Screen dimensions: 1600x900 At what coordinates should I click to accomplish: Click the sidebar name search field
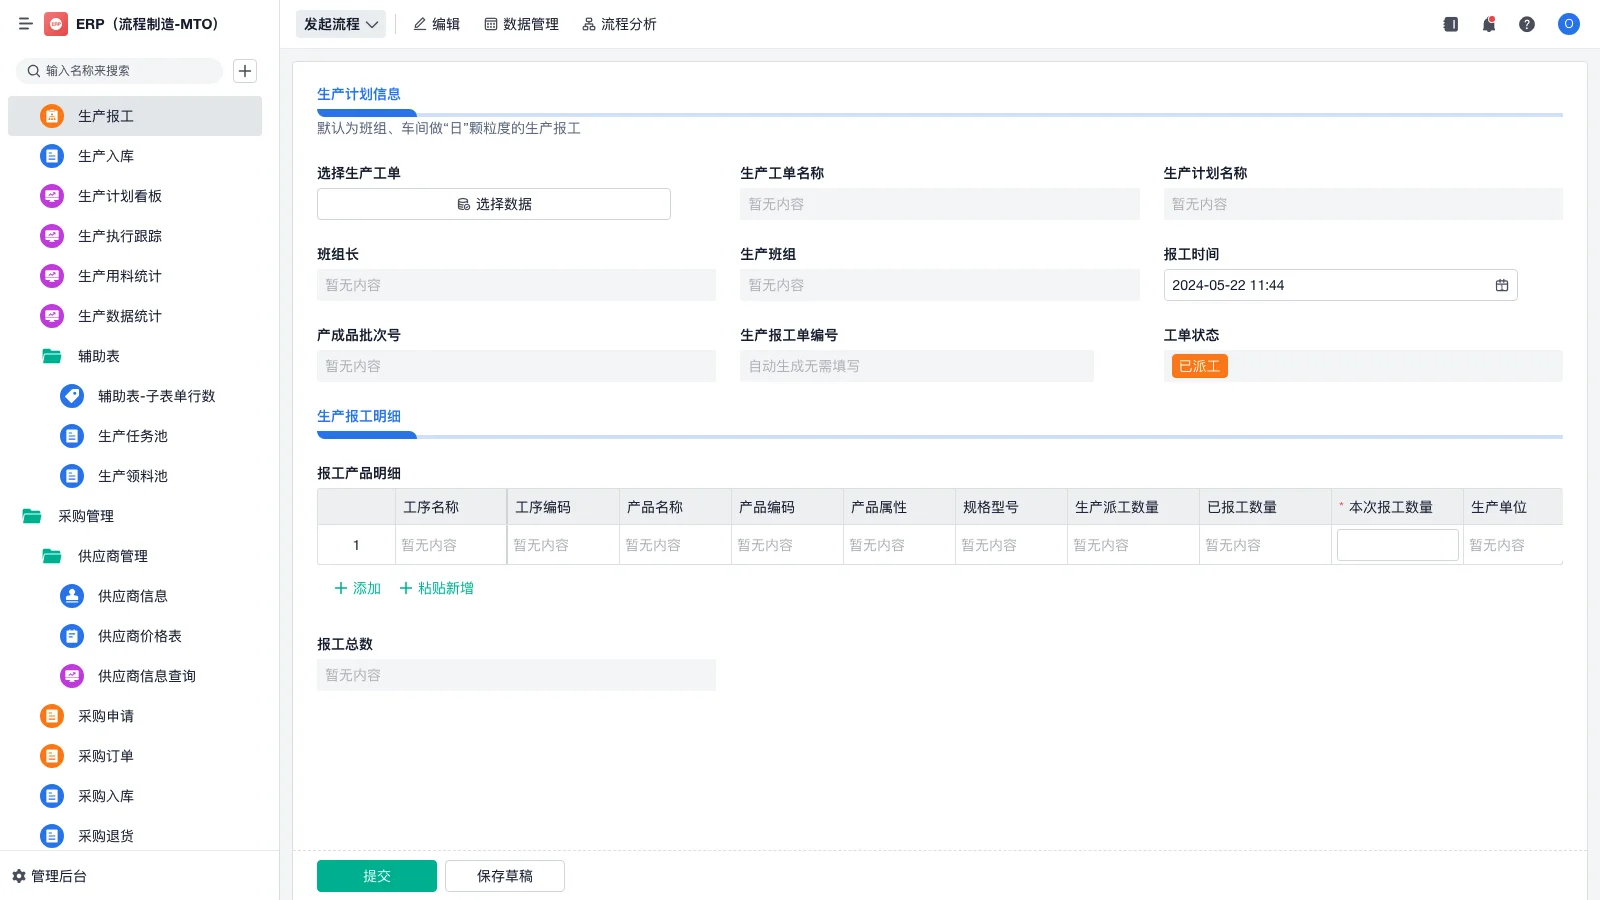[119, 71]
